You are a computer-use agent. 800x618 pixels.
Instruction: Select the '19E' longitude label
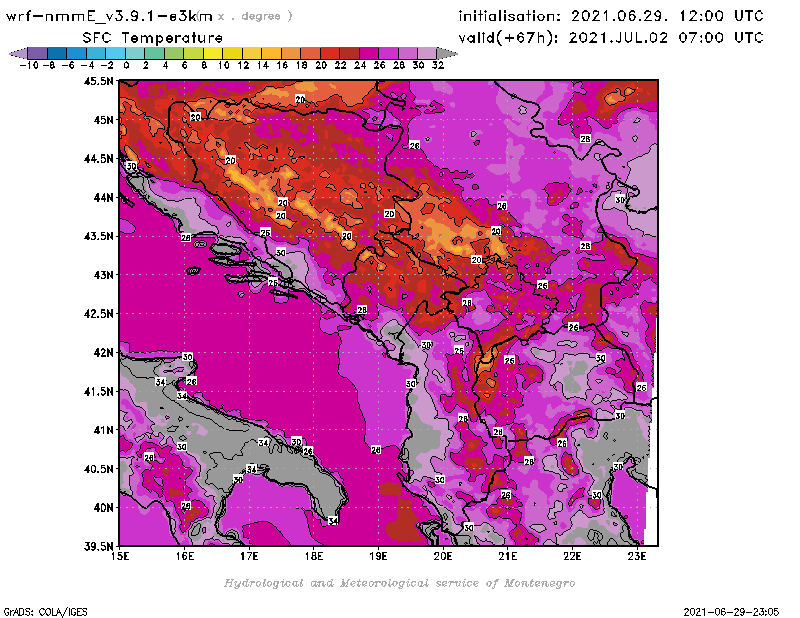(379, 556)
